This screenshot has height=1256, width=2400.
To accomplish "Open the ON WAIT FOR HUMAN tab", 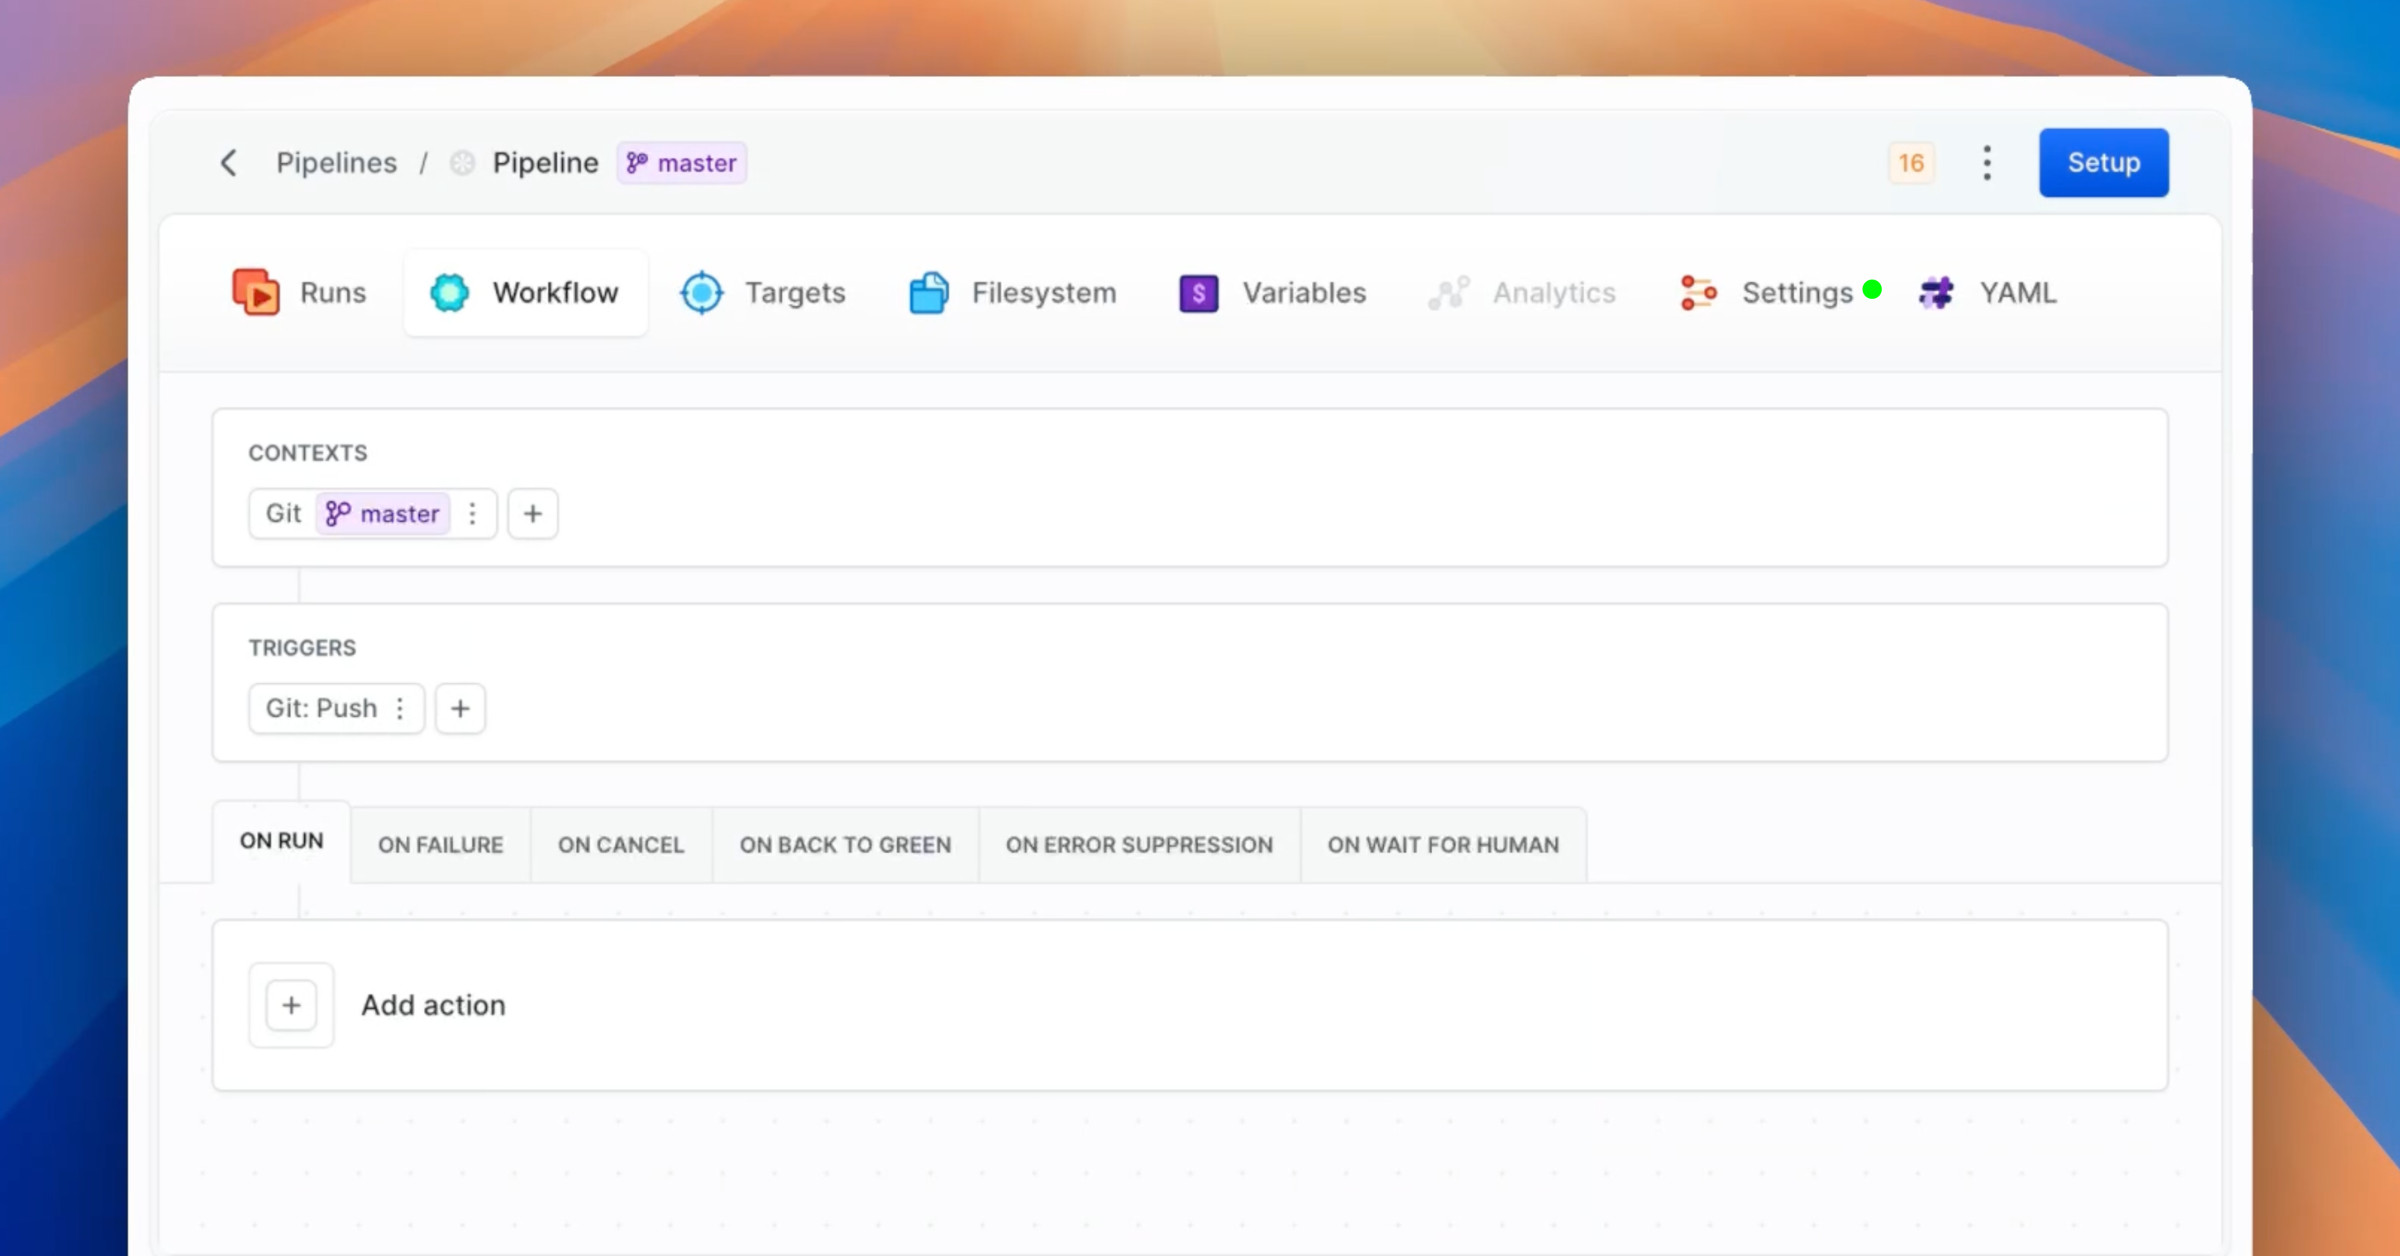I will [x=1443, y=845].
